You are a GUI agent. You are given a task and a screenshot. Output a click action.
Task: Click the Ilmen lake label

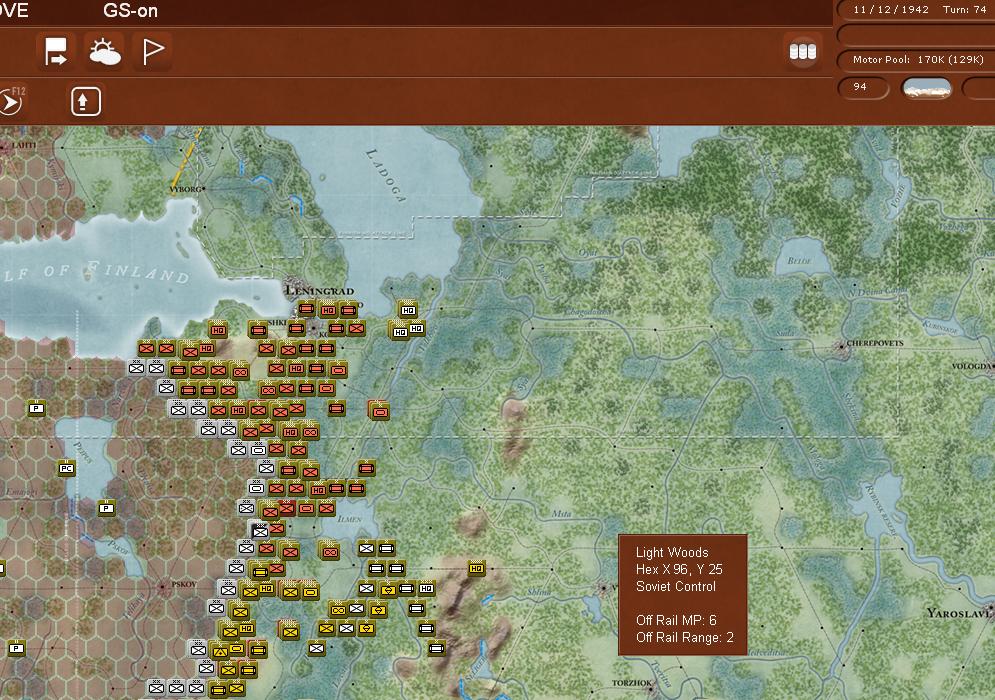coord(350,518)
